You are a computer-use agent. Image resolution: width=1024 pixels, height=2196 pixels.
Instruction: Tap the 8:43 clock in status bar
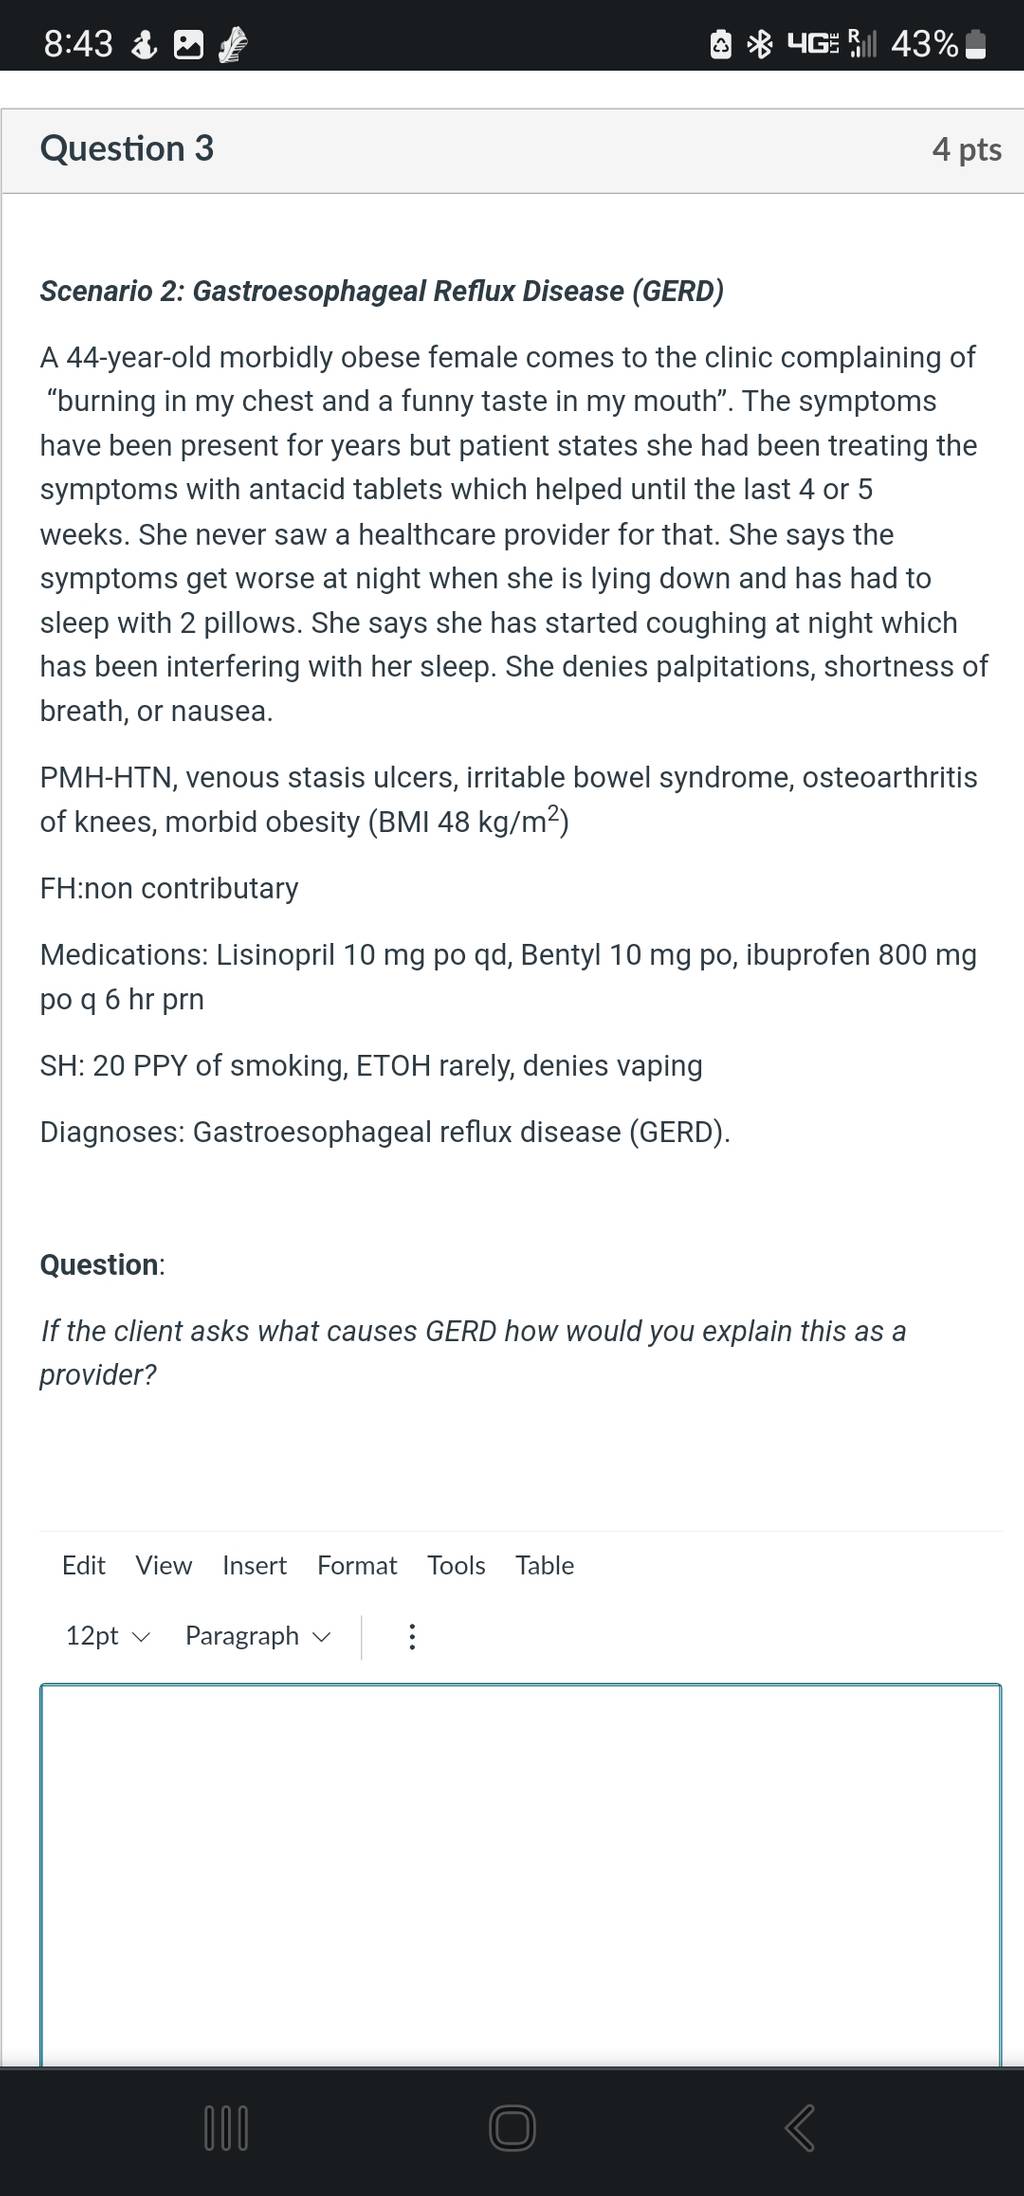(x=78, y=45)
